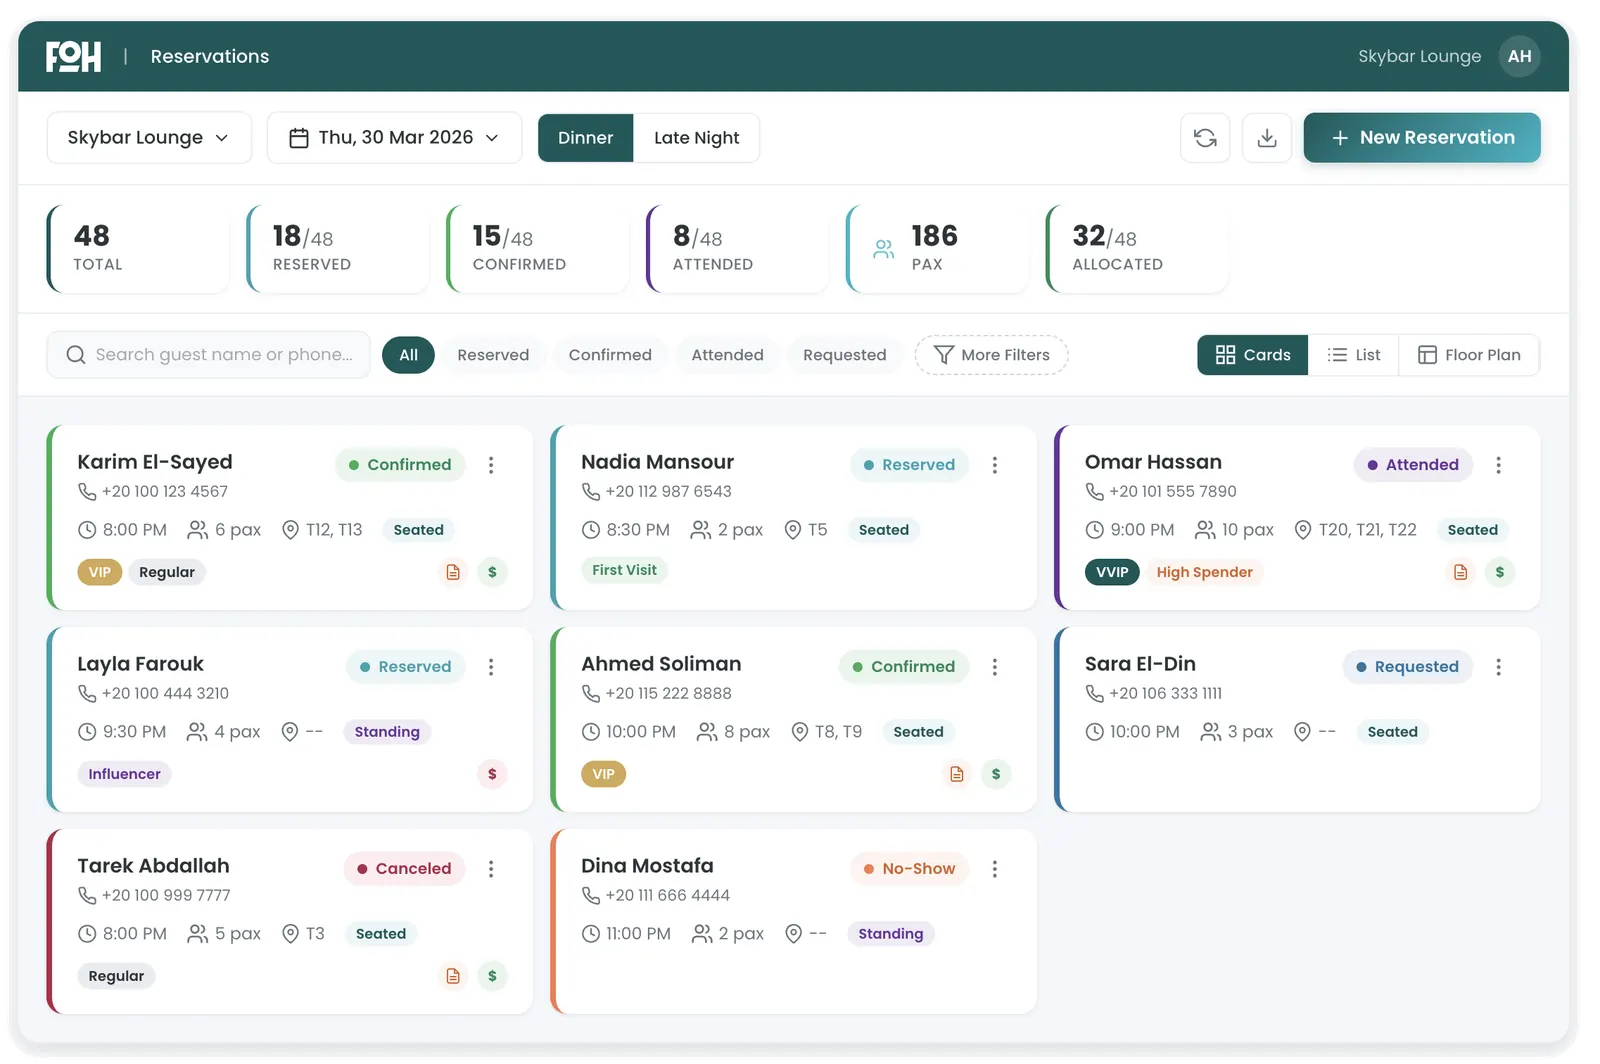The width and height of the screenshot is (1600, 1064).
Task: Open Sara El-Din's three-dot menu
Action: (1498, 667)
